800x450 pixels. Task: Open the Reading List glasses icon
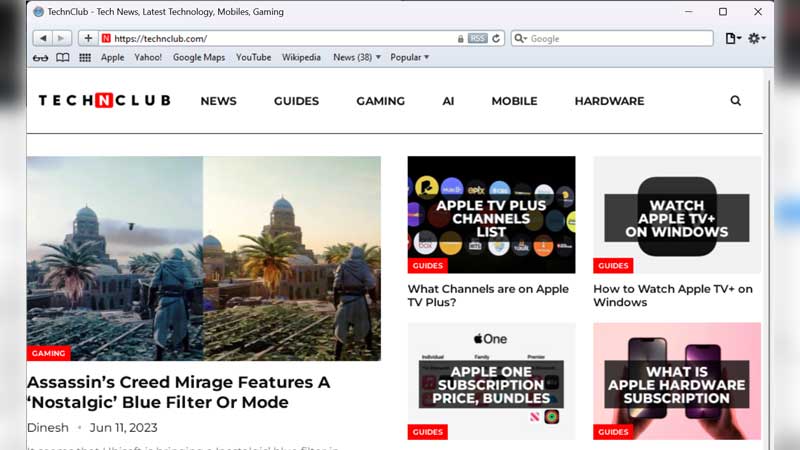click(40, 58)
